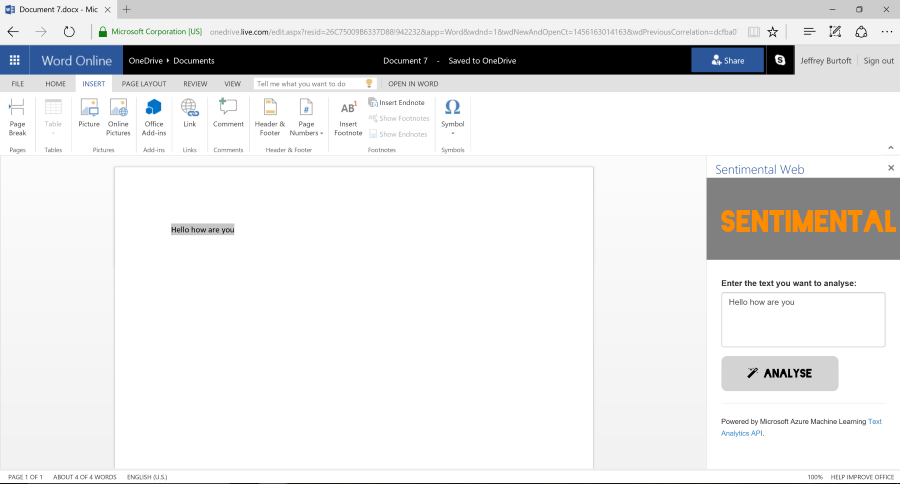Add page to favorites with star
900x484 pixels.
coord(773,32)
